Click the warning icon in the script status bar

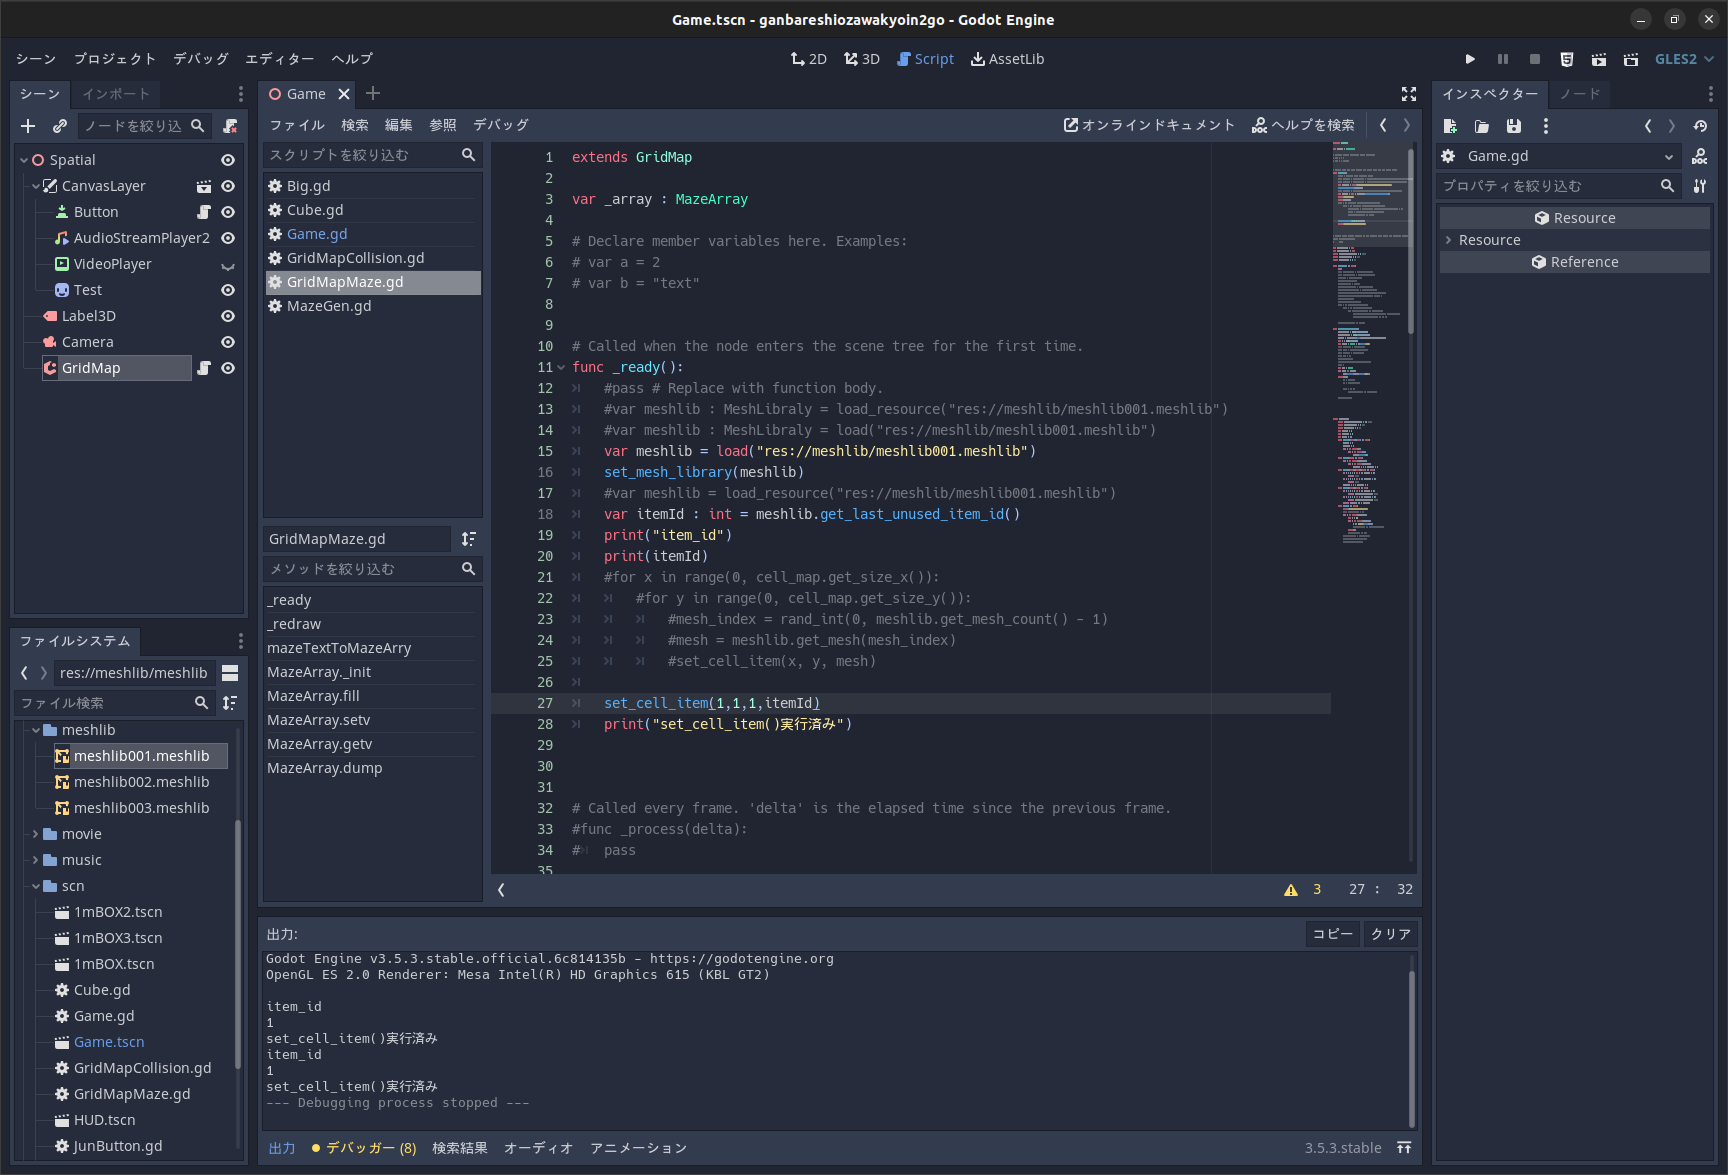(1291, 889)
